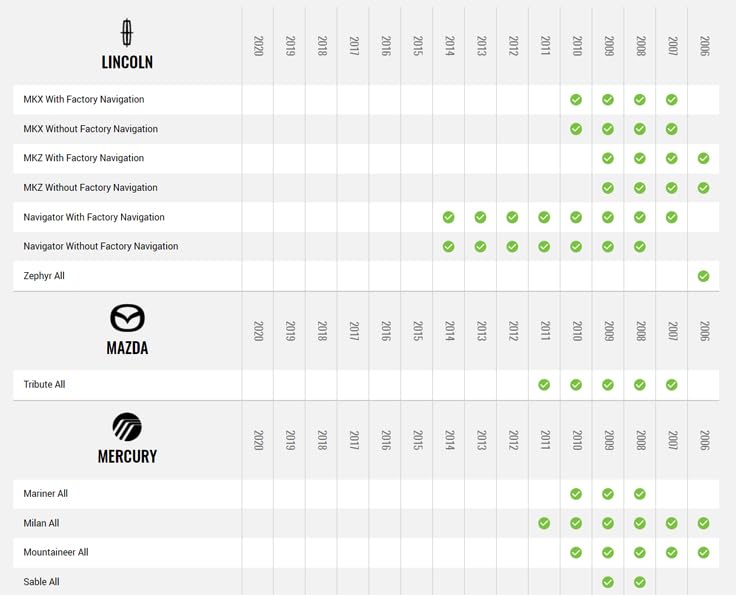The width and height of the screenshot is (736, 595).
Task: Click the Mariner All 2010 checkmark
Action: point(576,494)
